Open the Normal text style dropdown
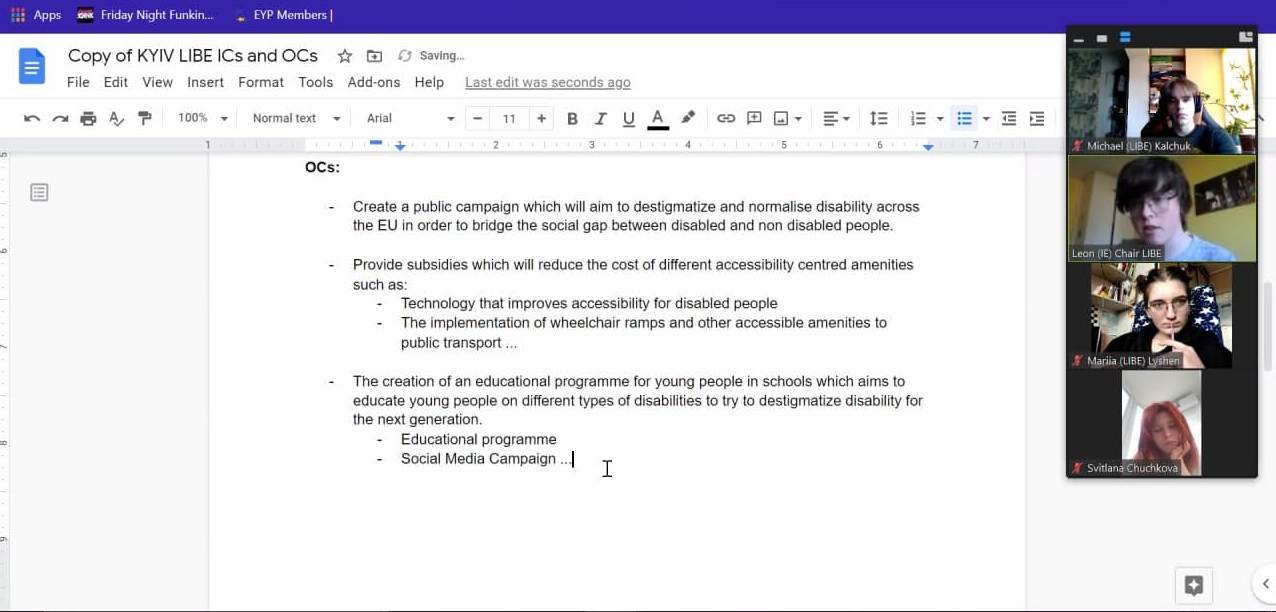Image resolution: width=1276 pixels, height=612 pixels. 297,118
